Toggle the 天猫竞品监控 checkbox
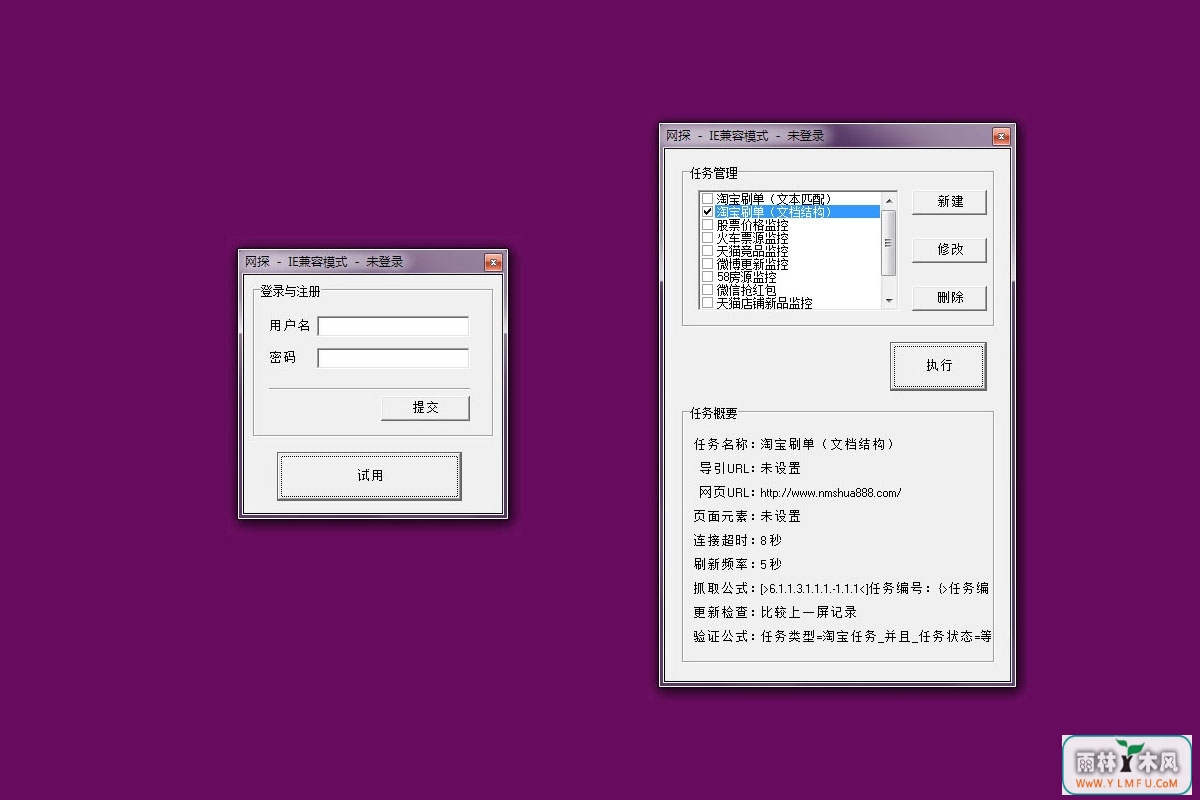Image resolution: width=1200 pixels, height=800 pixels. pos(707,251)
